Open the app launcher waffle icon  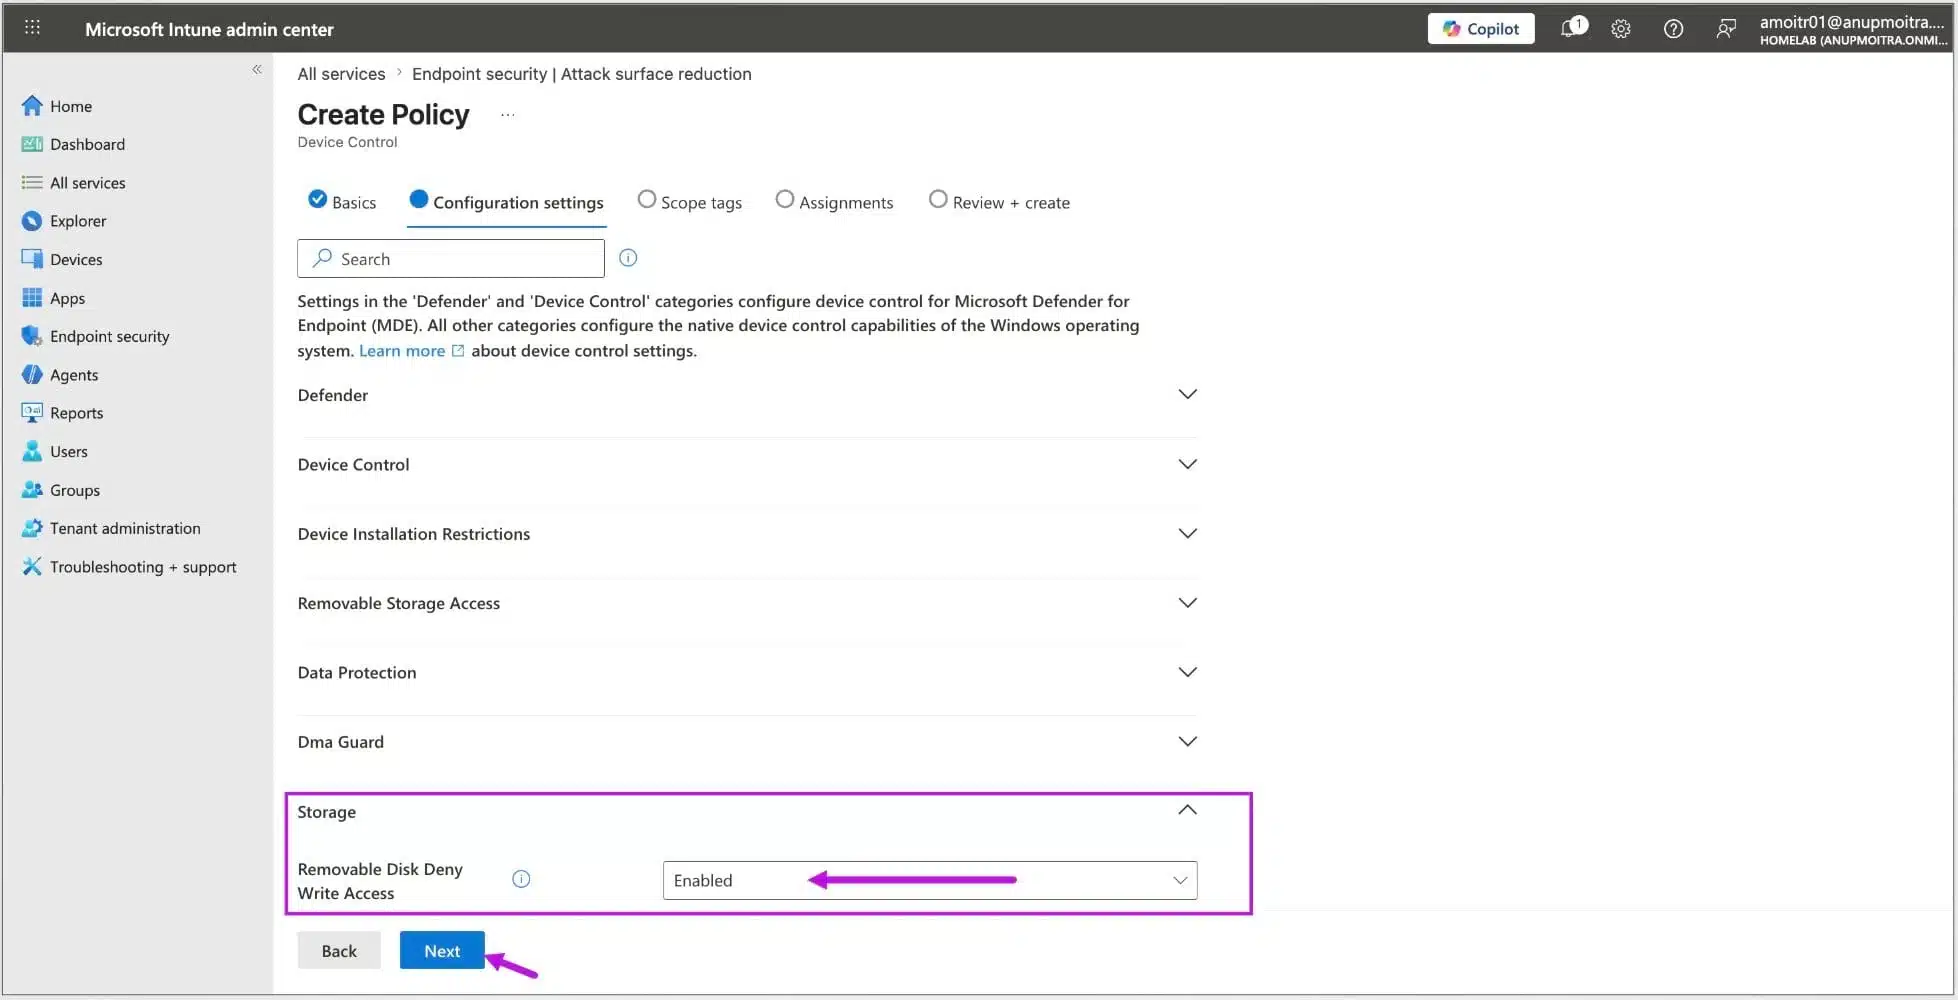(32, 28)
